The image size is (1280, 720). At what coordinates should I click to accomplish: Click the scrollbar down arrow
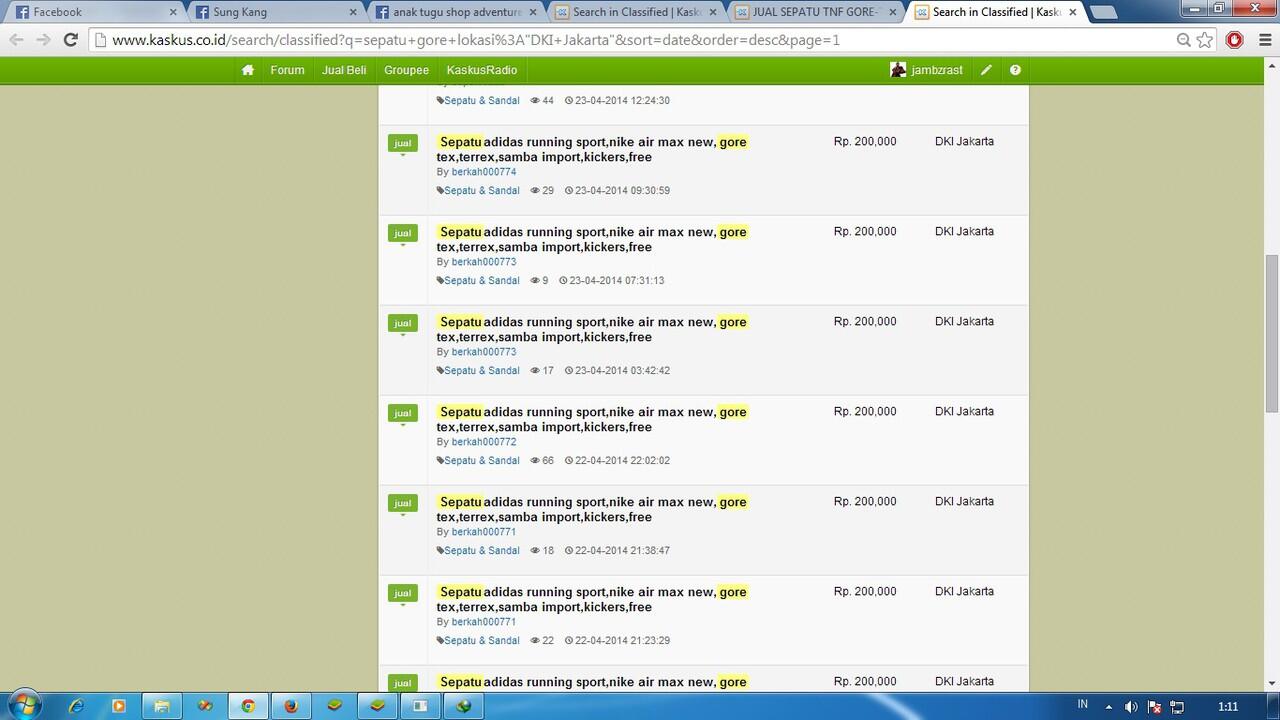1272,682
